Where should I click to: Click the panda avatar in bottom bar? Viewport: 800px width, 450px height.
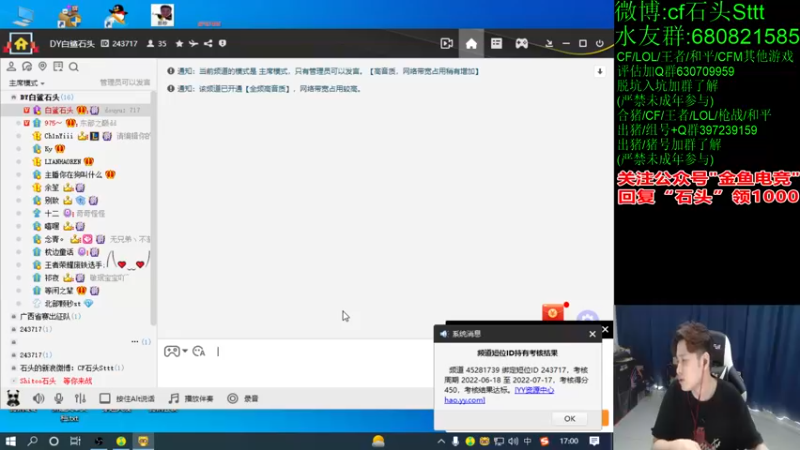coord(13,398)
